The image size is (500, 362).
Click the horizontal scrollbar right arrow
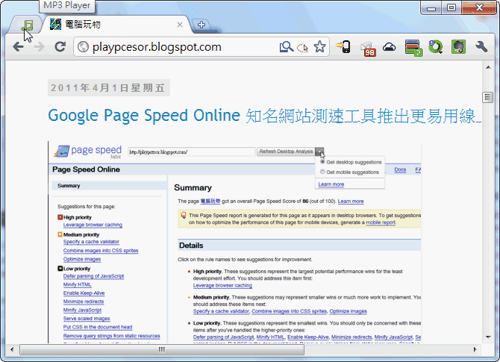tap(475, 350)
